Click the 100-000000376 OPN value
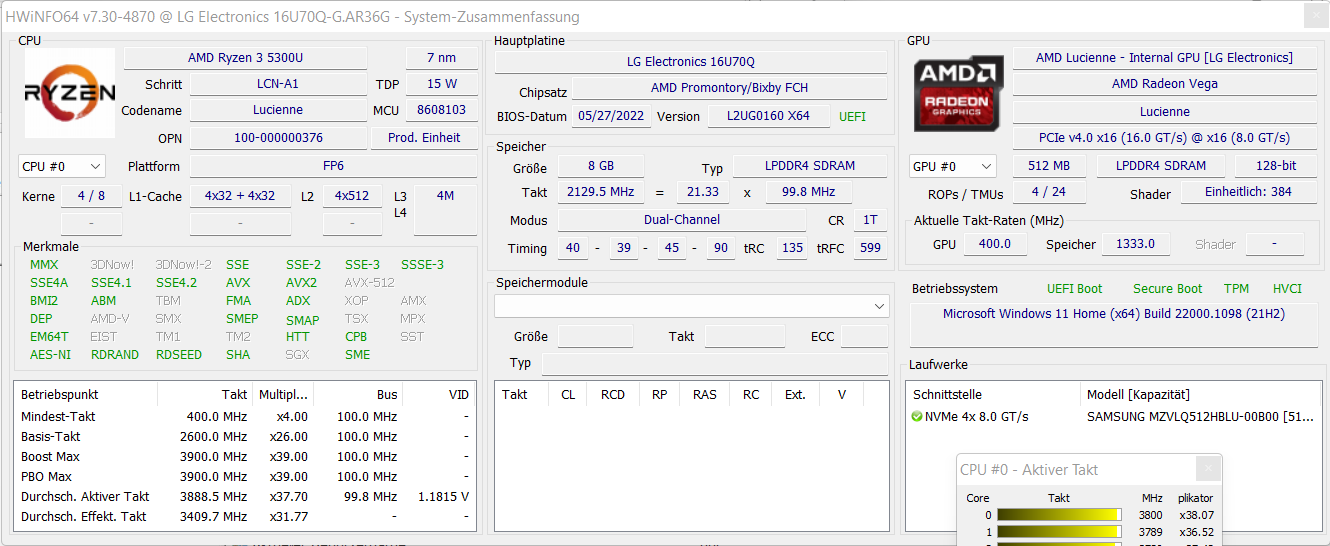This screenshot has height=546, width=1330. (279, 138)
